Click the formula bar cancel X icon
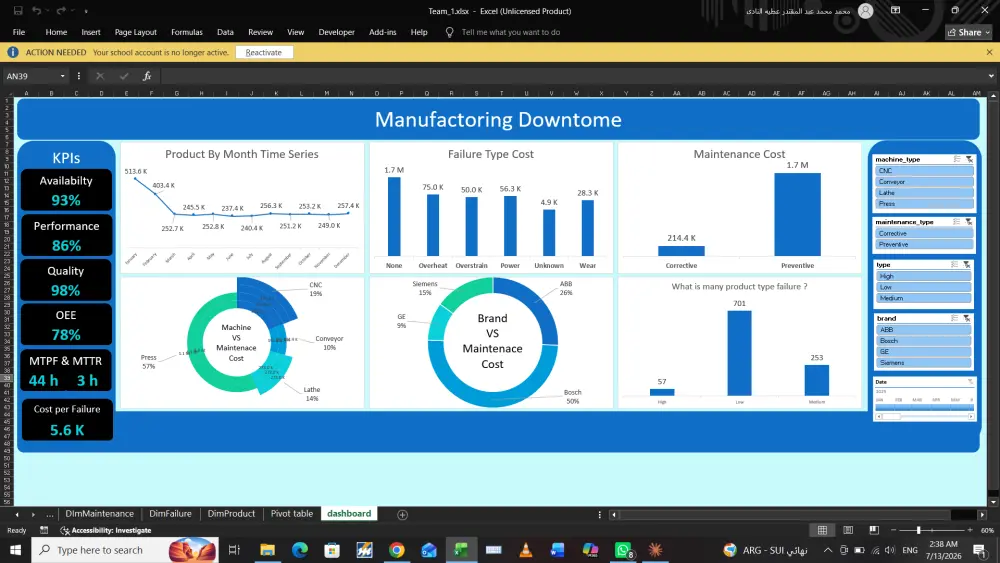This screenshot has height=563, width=1000. point(99,76)
